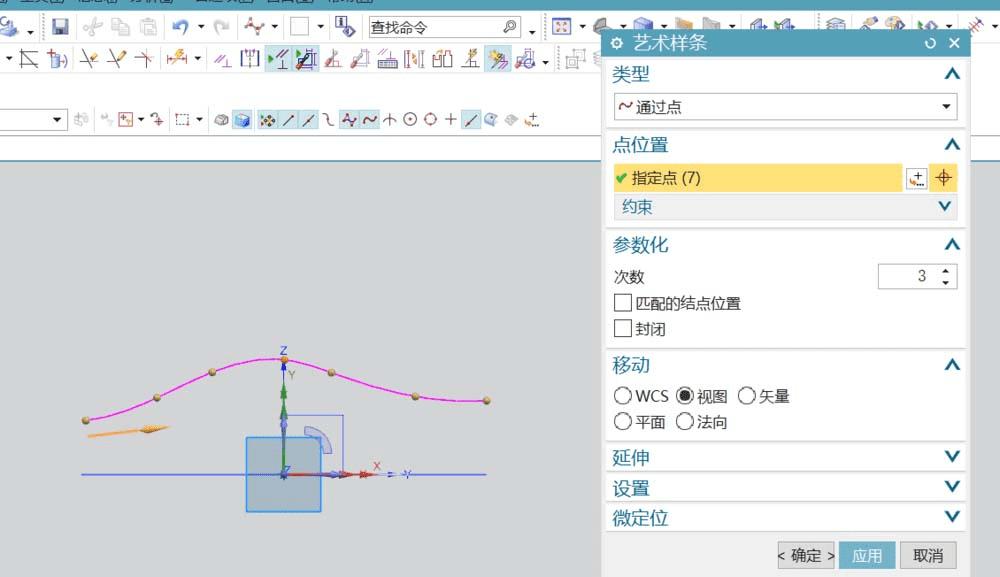Expand the 设置 section
Image resolution: width=1000 pixels, height=577 pixels.
pyautogui.click(x=952, y=486)
